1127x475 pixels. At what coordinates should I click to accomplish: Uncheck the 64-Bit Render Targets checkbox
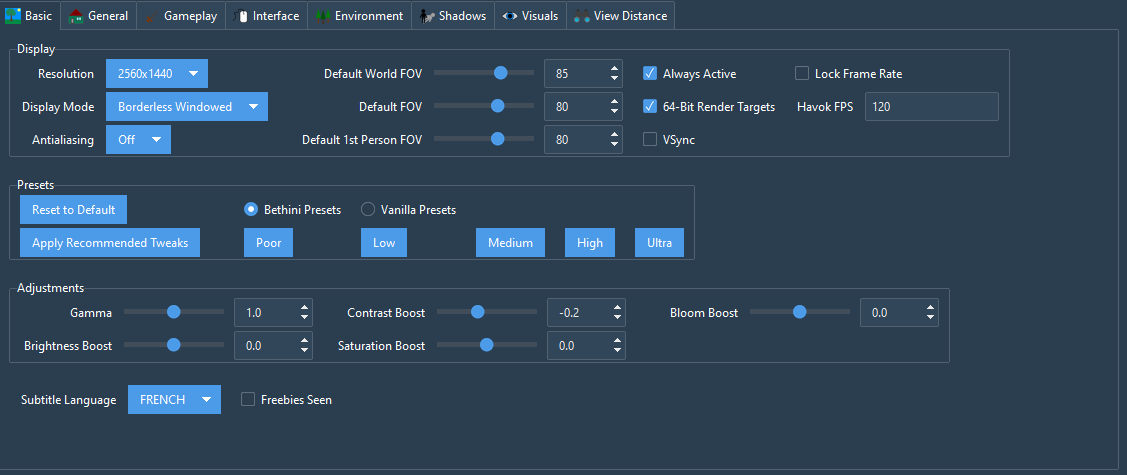pyautogui.click(x=650, y=106)
